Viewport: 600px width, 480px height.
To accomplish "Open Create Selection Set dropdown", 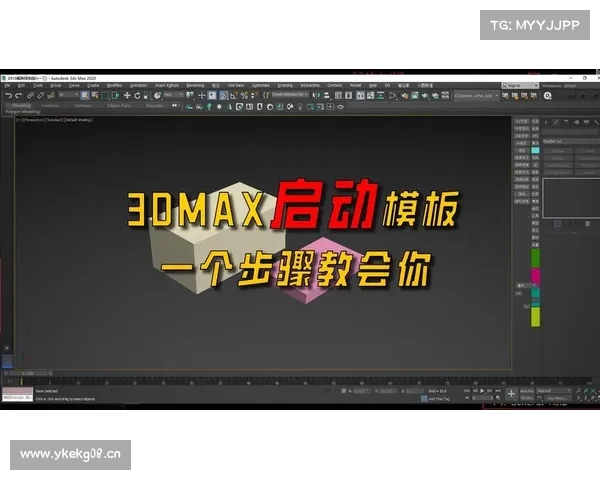I will pyautogui.click(x=290, y=95).
